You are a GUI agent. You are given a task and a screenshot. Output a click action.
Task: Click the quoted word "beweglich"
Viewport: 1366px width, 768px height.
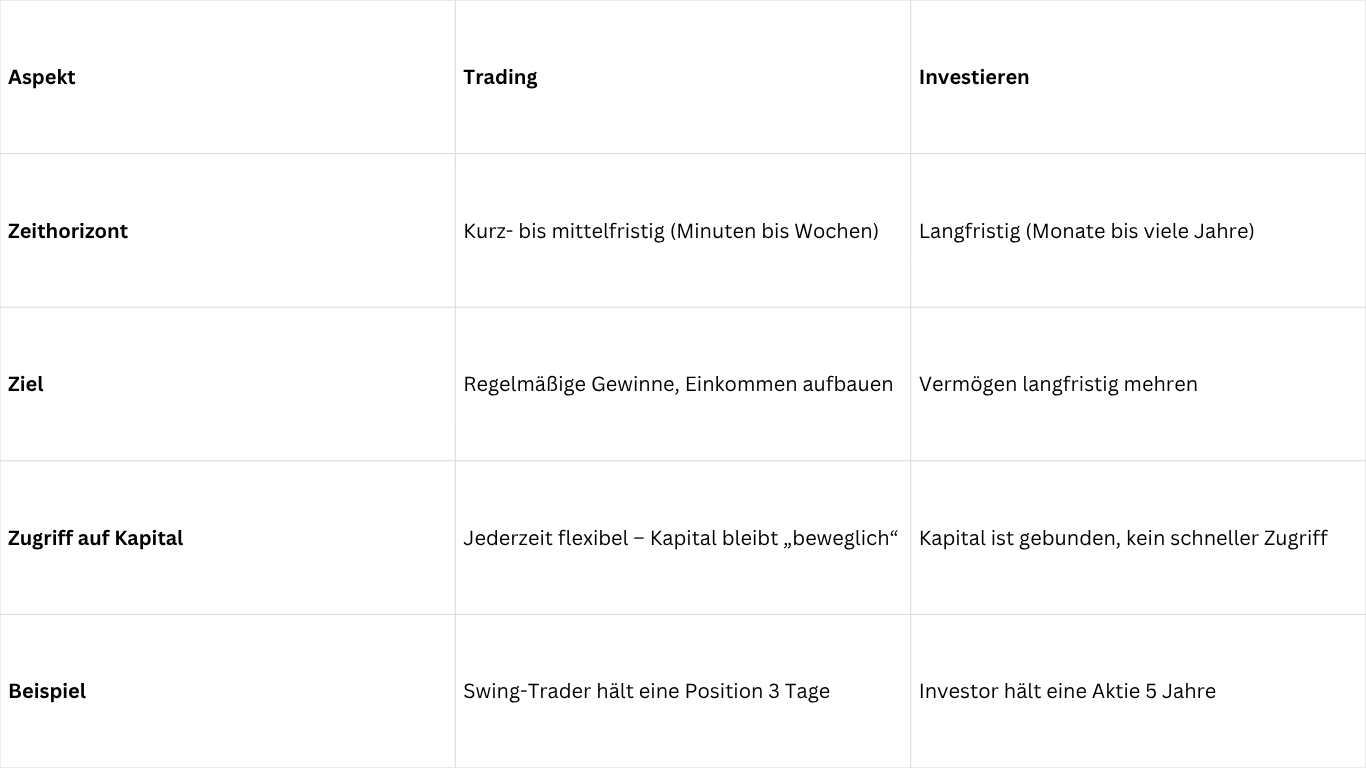[x=843, y=538]
